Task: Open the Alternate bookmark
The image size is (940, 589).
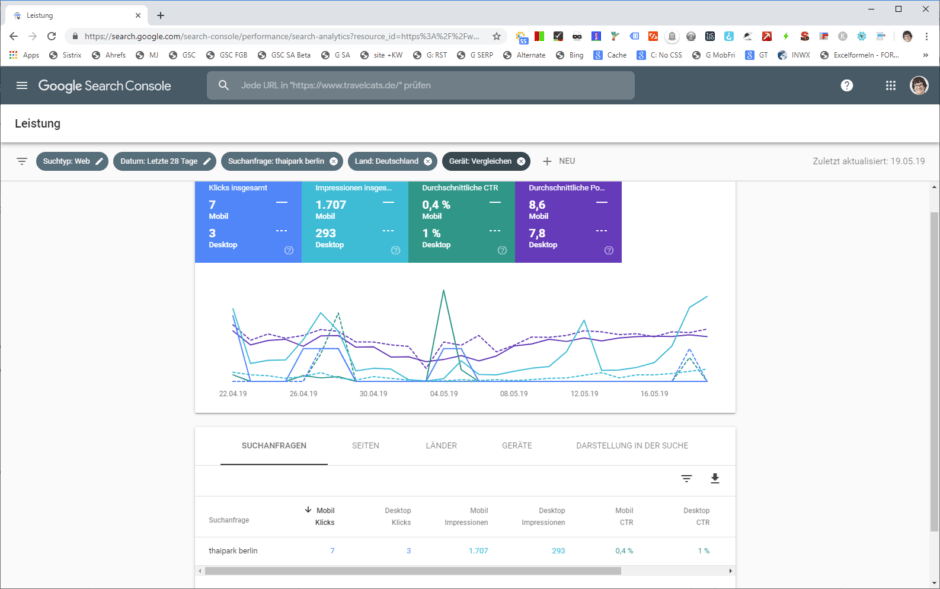Action: tap(524, 55)
